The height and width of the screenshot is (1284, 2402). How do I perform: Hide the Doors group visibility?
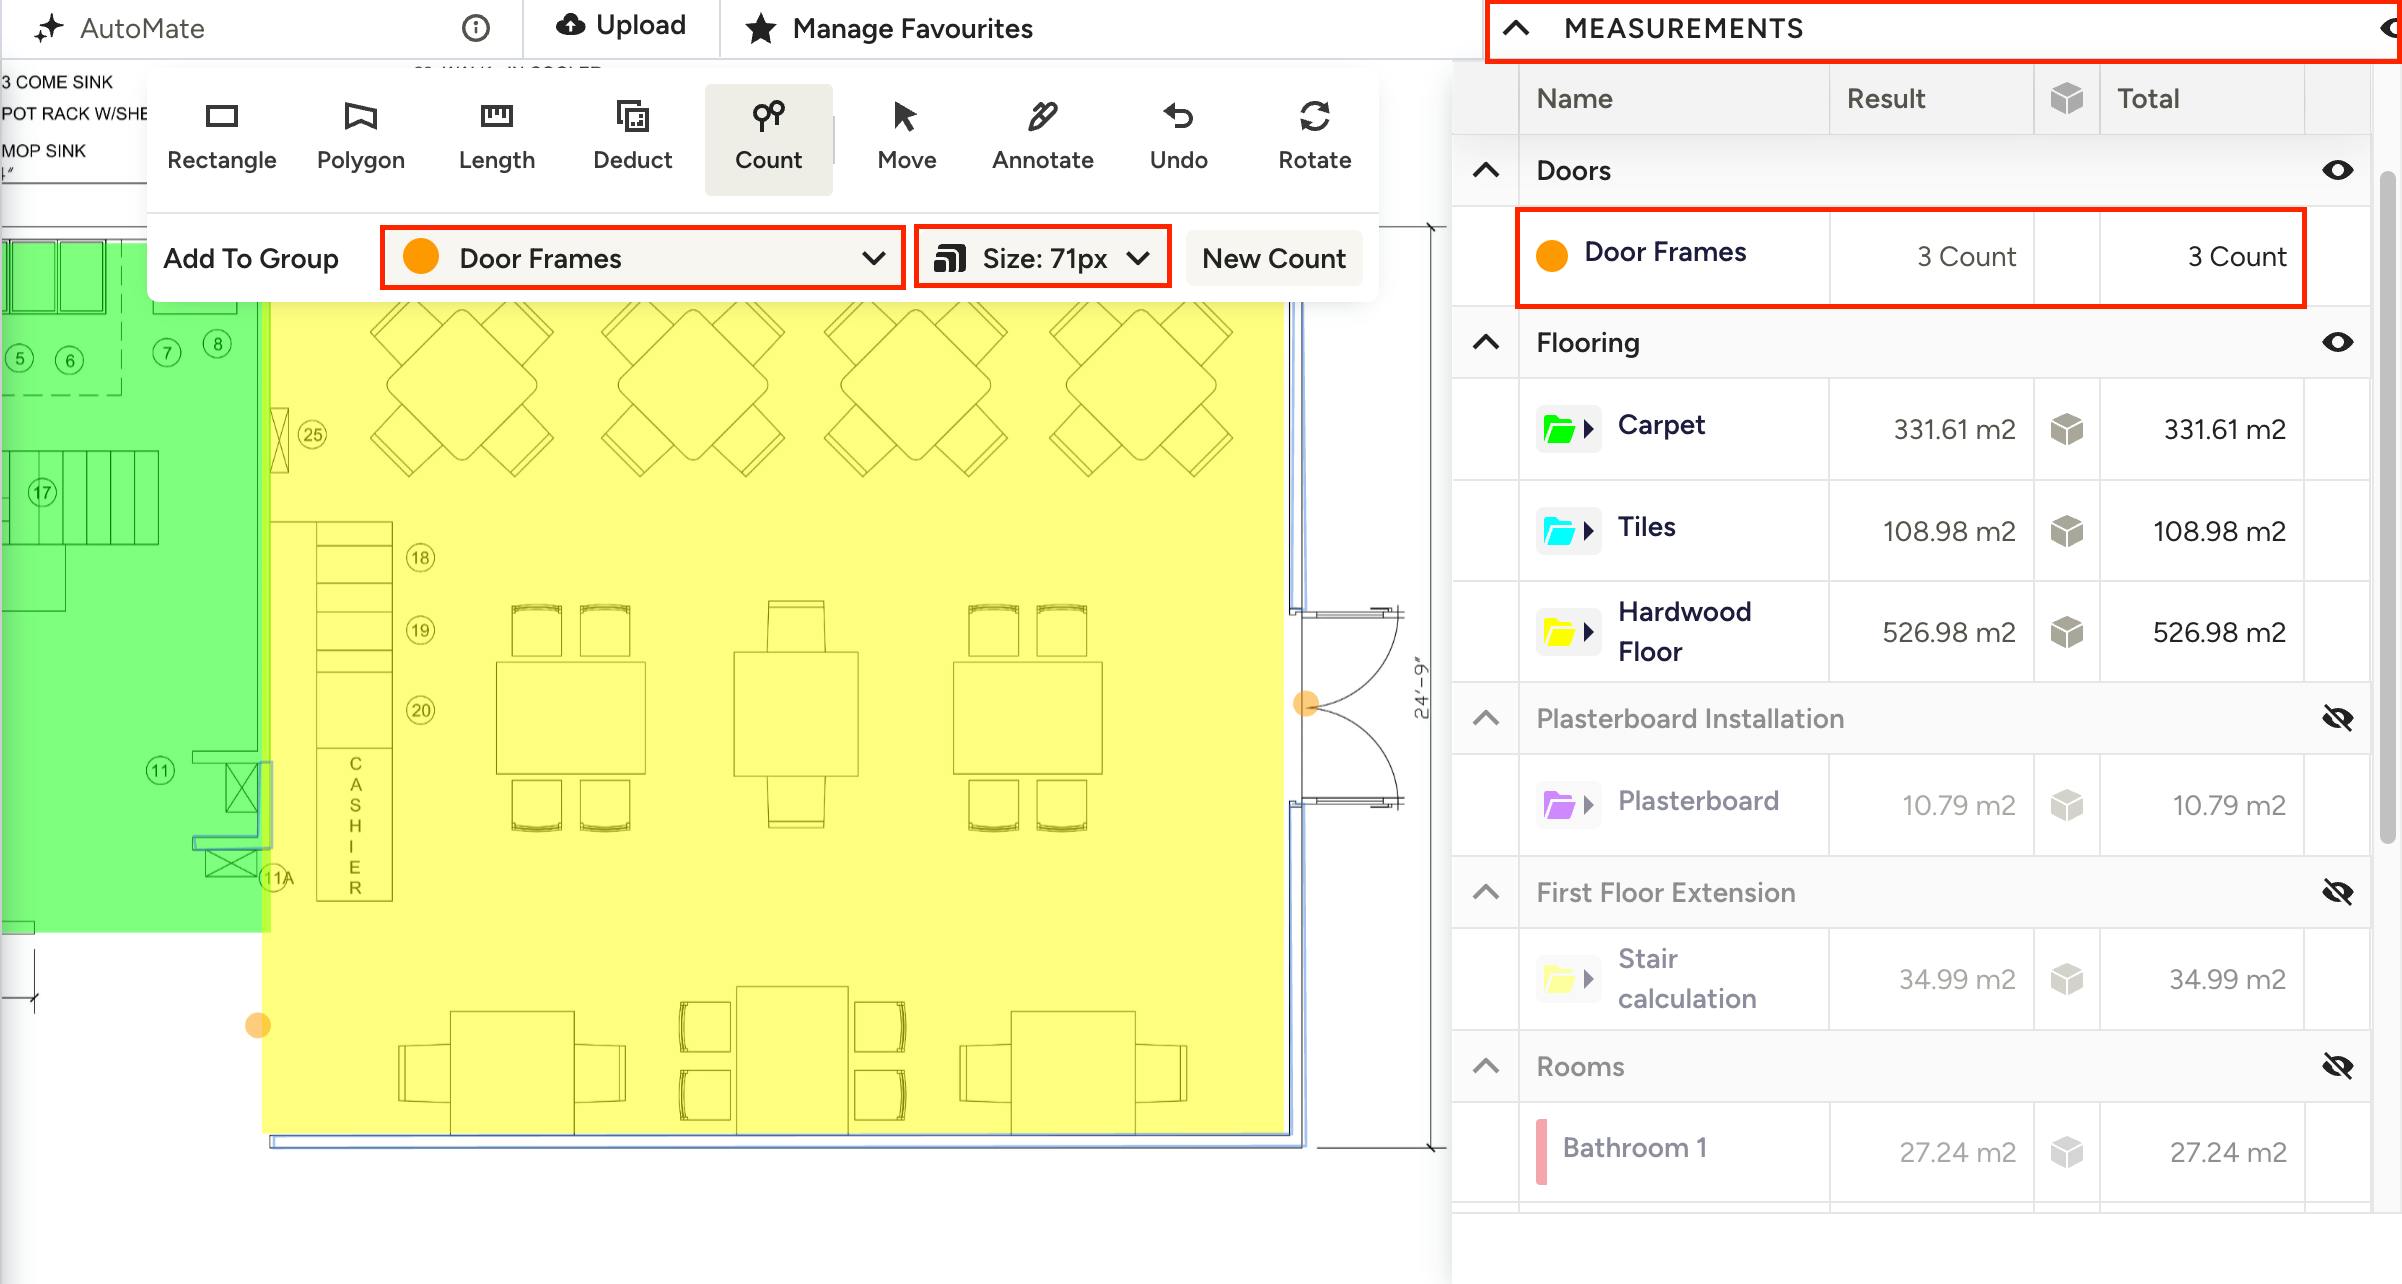click(2337, 170)
